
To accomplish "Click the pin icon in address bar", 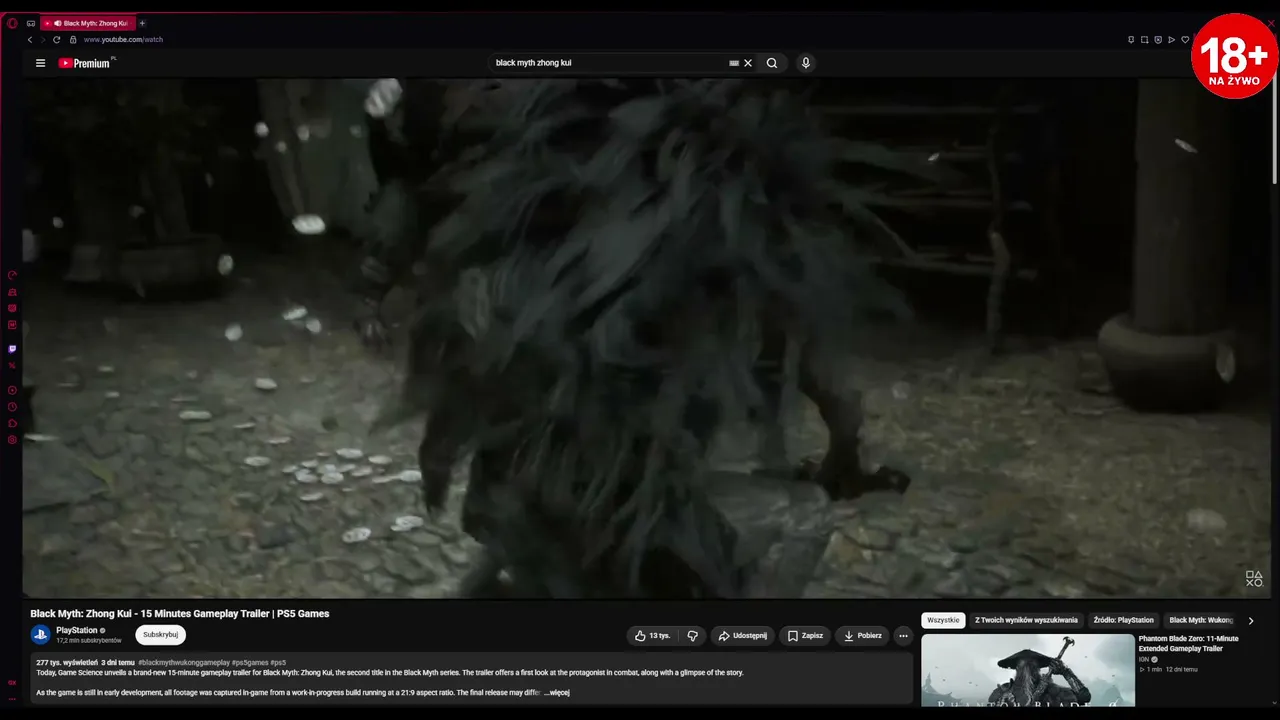I will pyautogui.click(x=1131, y=40).
